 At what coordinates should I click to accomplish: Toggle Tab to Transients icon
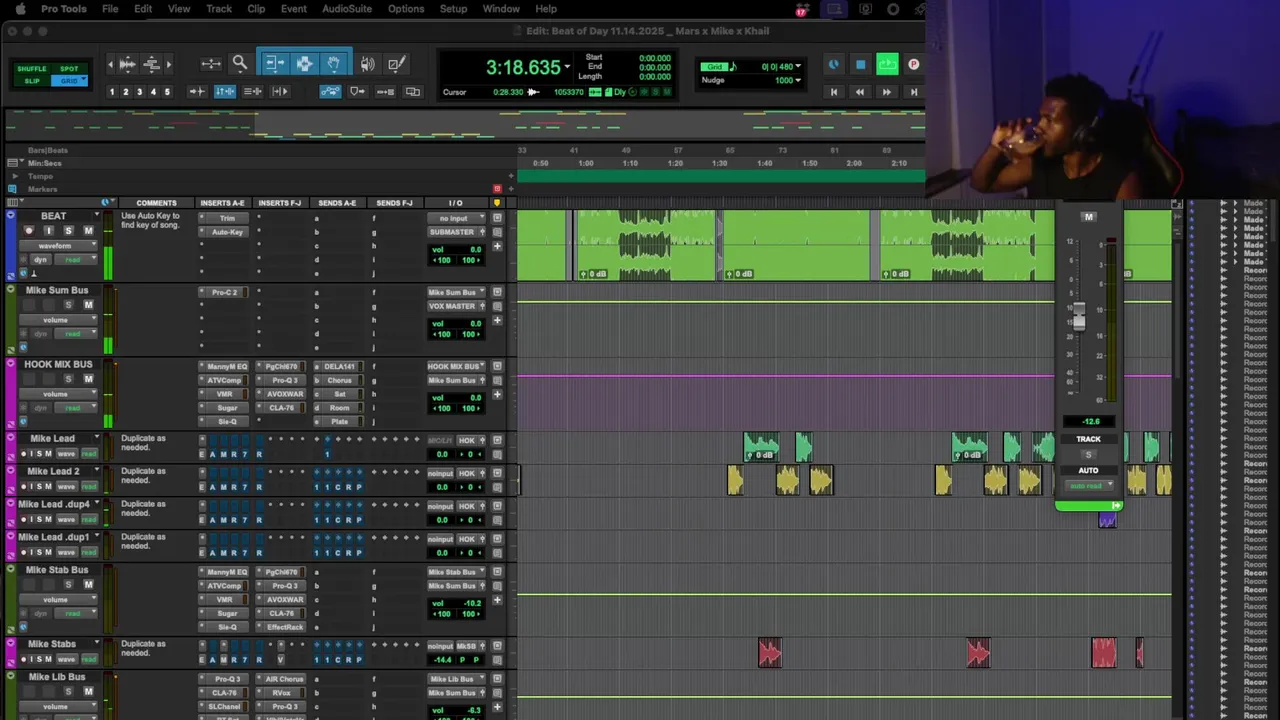point(197,92)
